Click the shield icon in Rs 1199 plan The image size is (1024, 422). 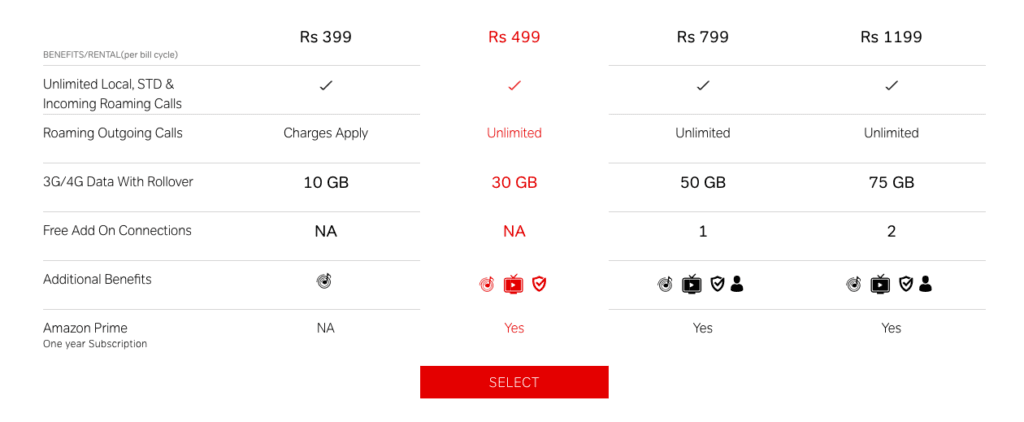[906, 284]
